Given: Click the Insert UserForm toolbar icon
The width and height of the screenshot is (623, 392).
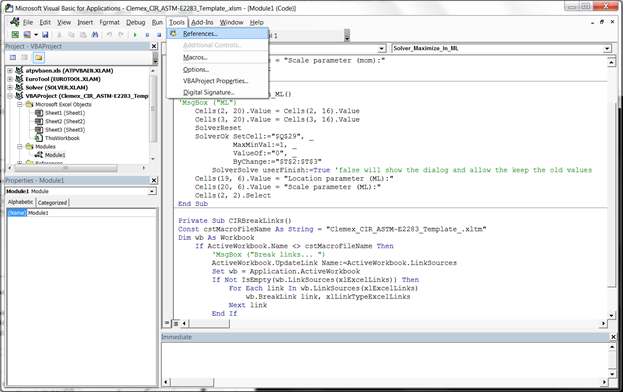Looking at the screenshot, I should point(27,35).
